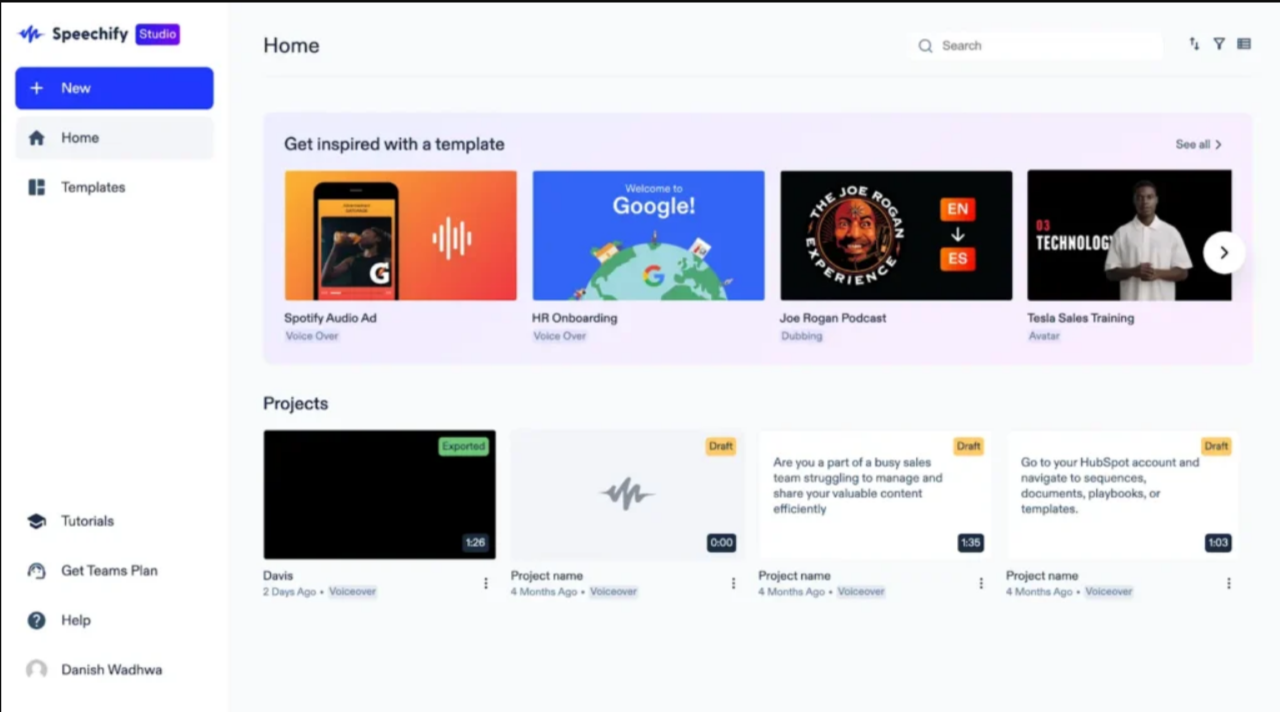This screenshot has height=712, width=1280.
Task: Click the Dubbing tag under Joe Rogan Podcast
Action: pyautogui.click(x=802, y=336)
